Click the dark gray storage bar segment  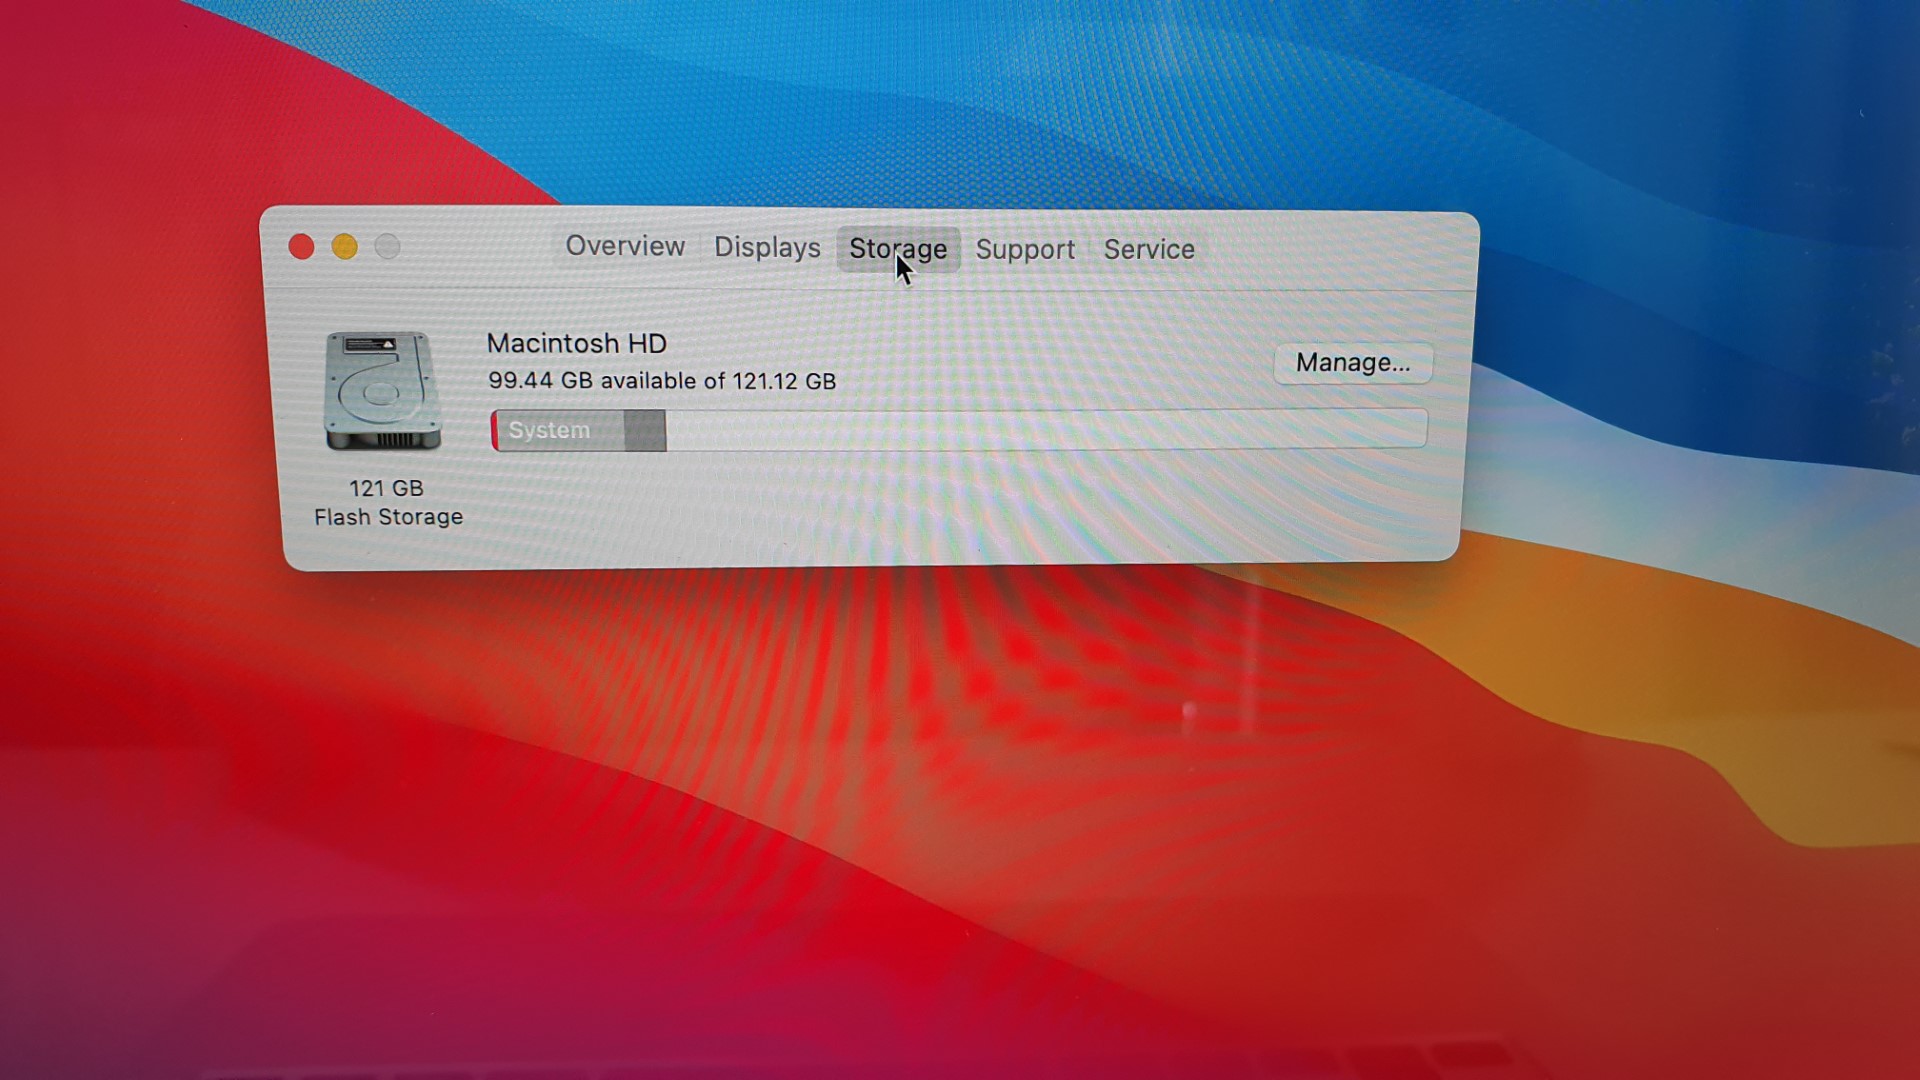645,431
